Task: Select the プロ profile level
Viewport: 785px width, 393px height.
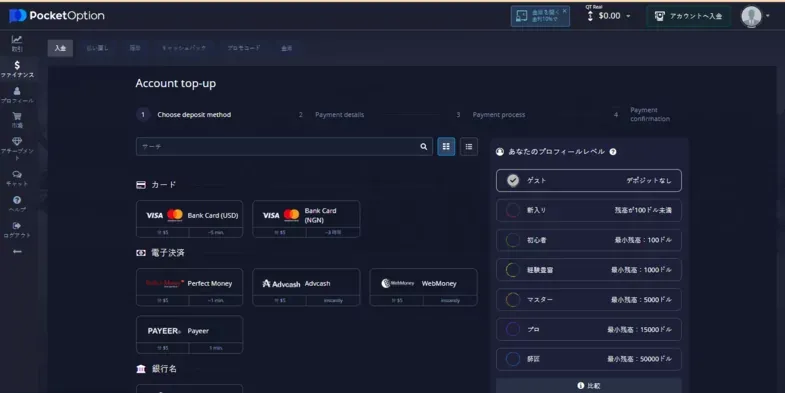Action: pyautogui.click(x=589, y=329)
